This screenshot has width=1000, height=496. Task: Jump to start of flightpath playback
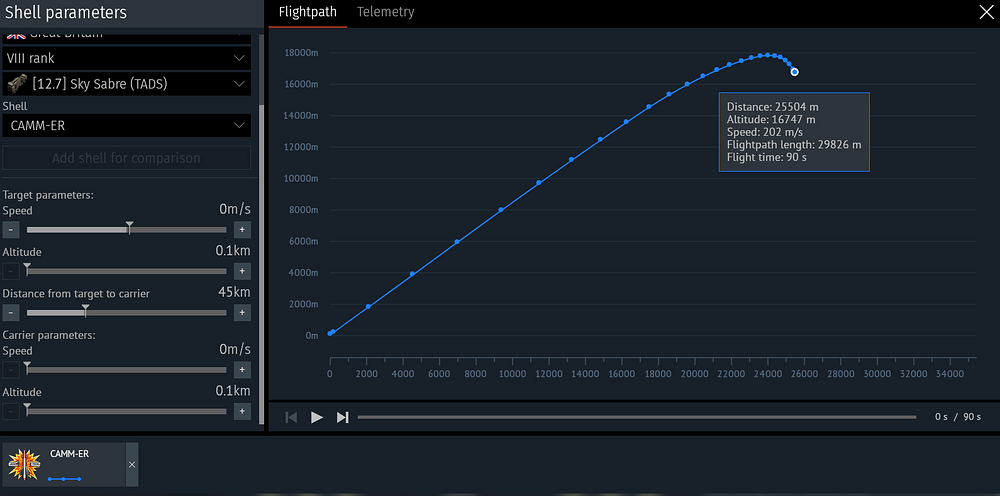coord(291,417)
